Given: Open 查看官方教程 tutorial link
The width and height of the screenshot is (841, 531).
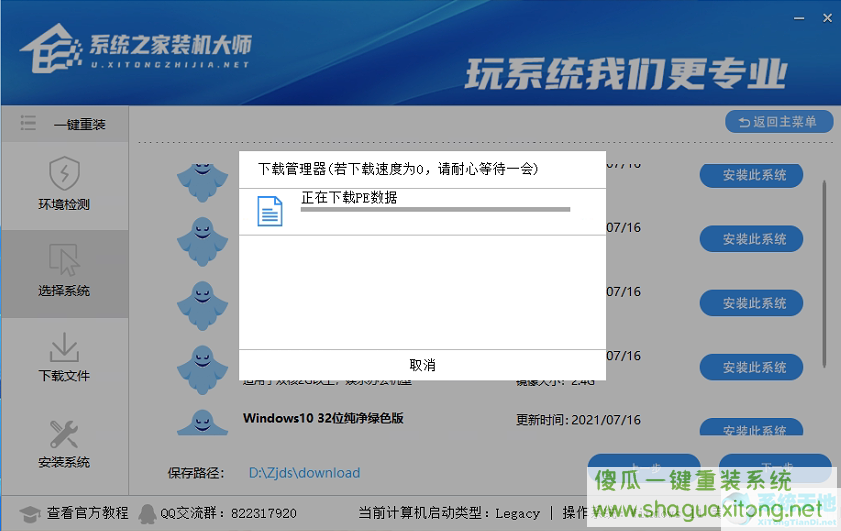Looking at the screenshot, I should 87,513.
